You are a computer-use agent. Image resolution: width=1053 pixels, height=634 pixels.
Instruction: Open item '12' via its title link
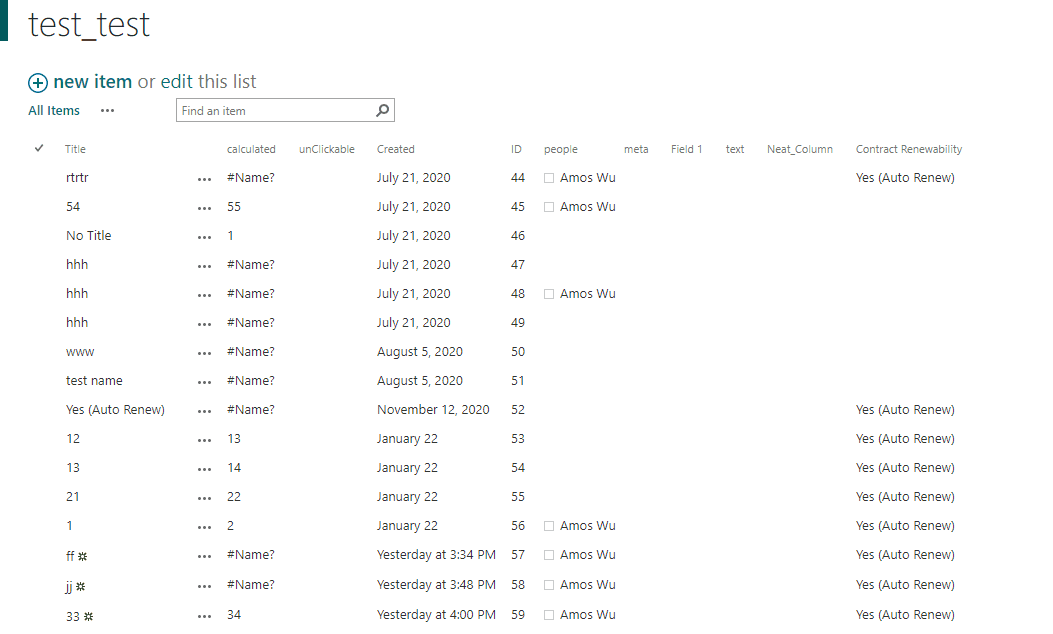tap(72, 438)
